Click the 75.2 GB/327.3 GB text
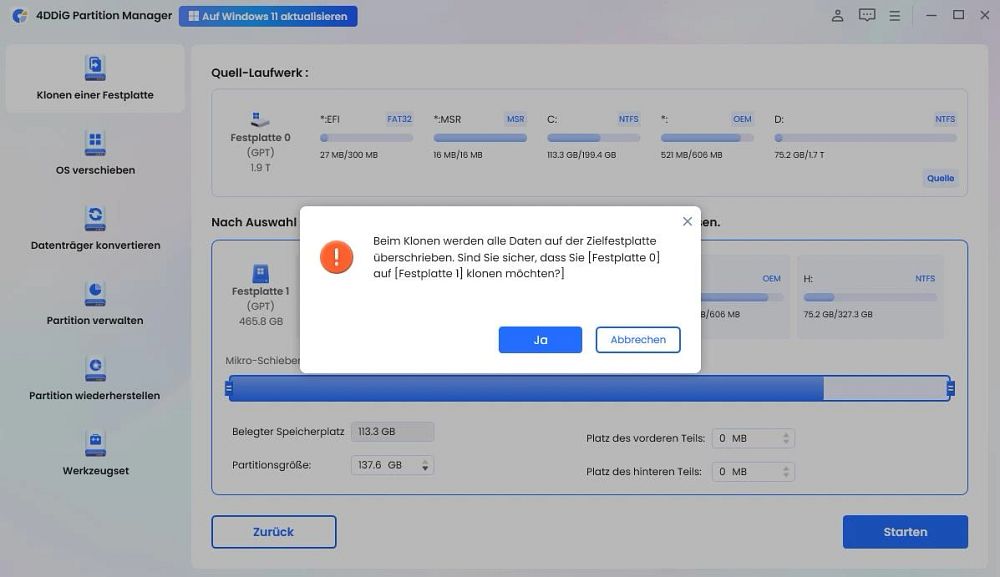 838,314
